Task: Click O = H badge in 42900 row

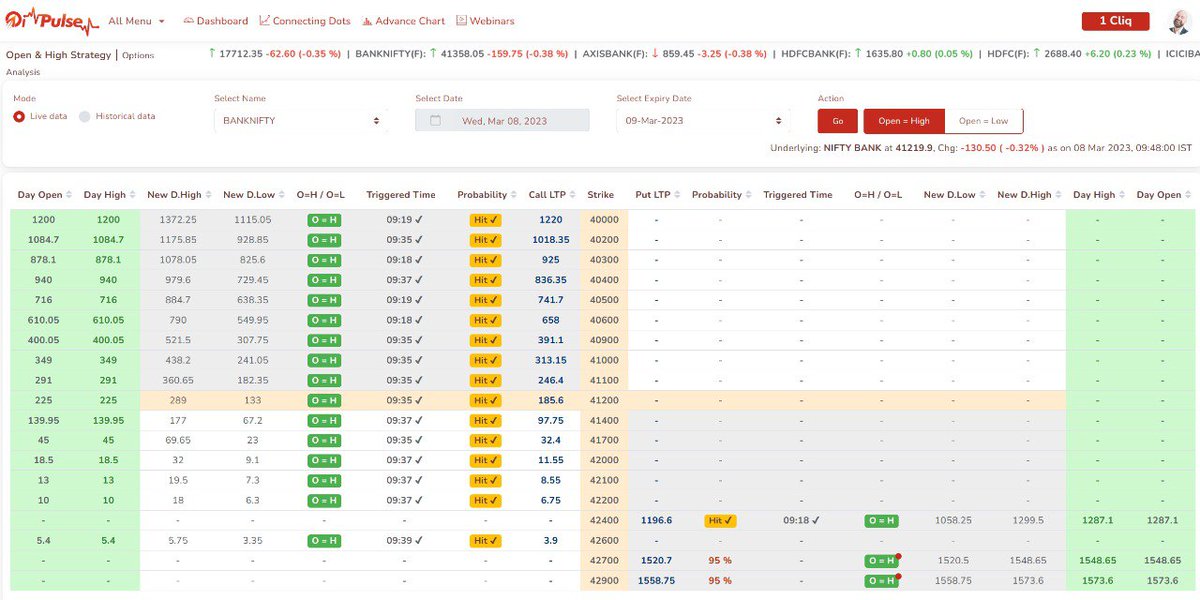Action: 882,580
